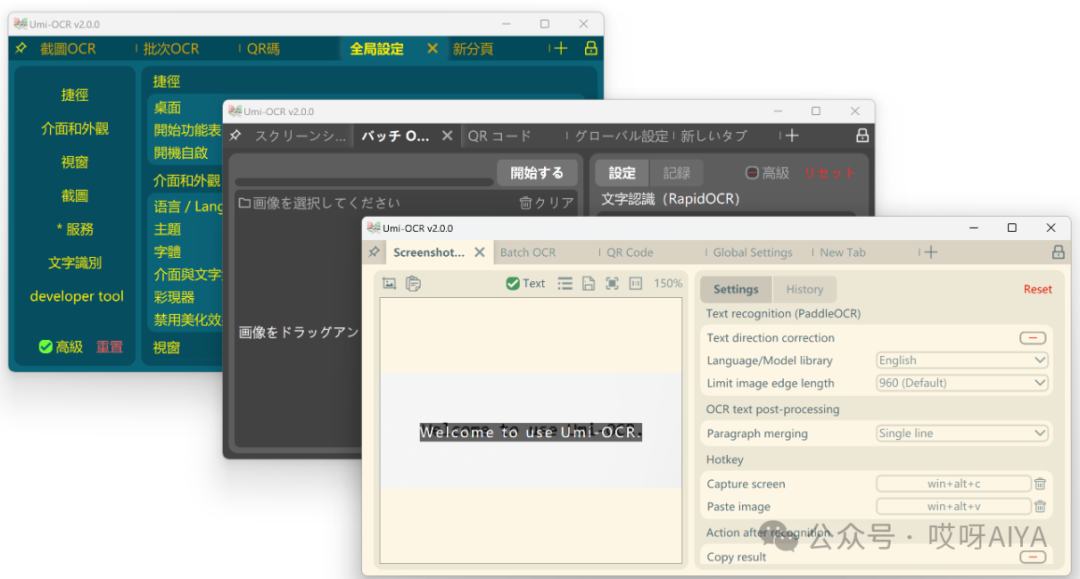This screenshot has width=1080, height=579.
Task: Add a tab with plus icon in English window
Action: (x=931, y=252)
